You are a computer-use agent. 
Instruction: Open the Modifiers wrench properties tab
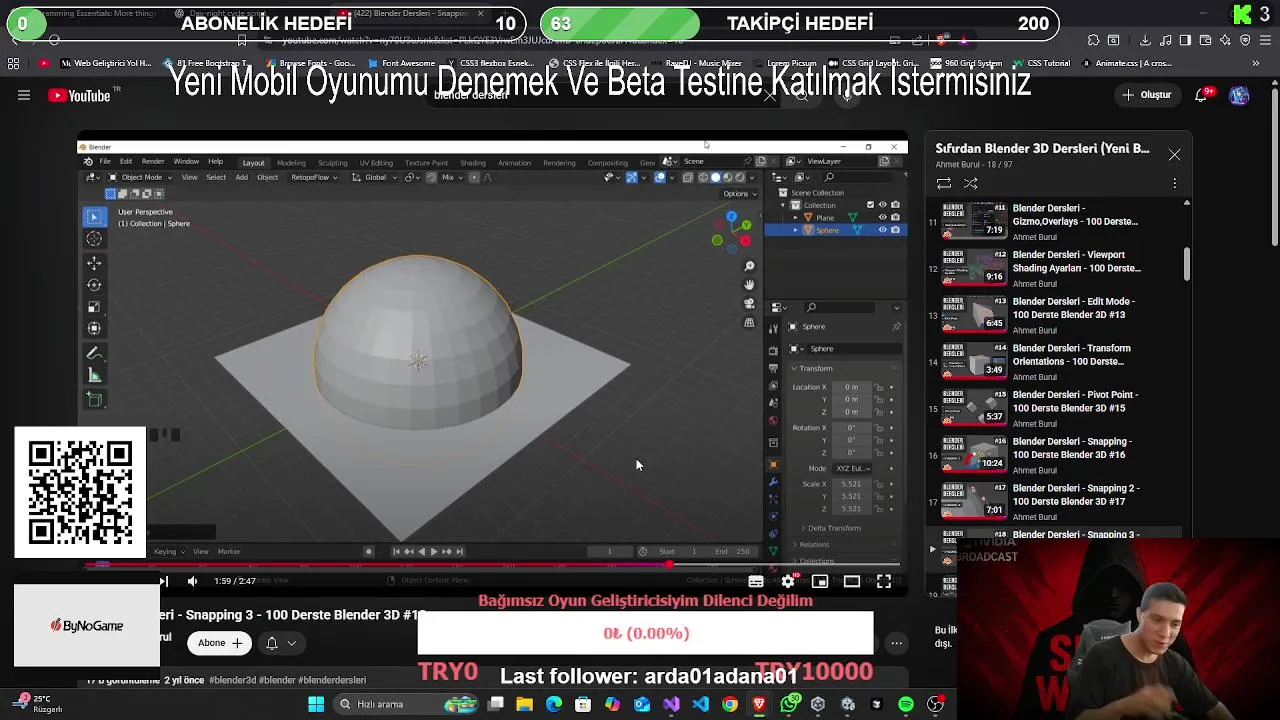[773, 482]
